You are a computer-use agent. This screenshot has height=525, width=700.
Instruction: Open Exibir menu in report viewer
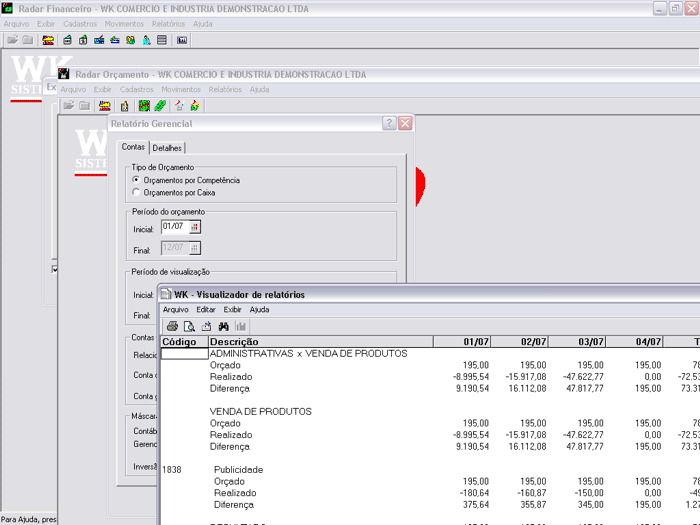[232, 310]
